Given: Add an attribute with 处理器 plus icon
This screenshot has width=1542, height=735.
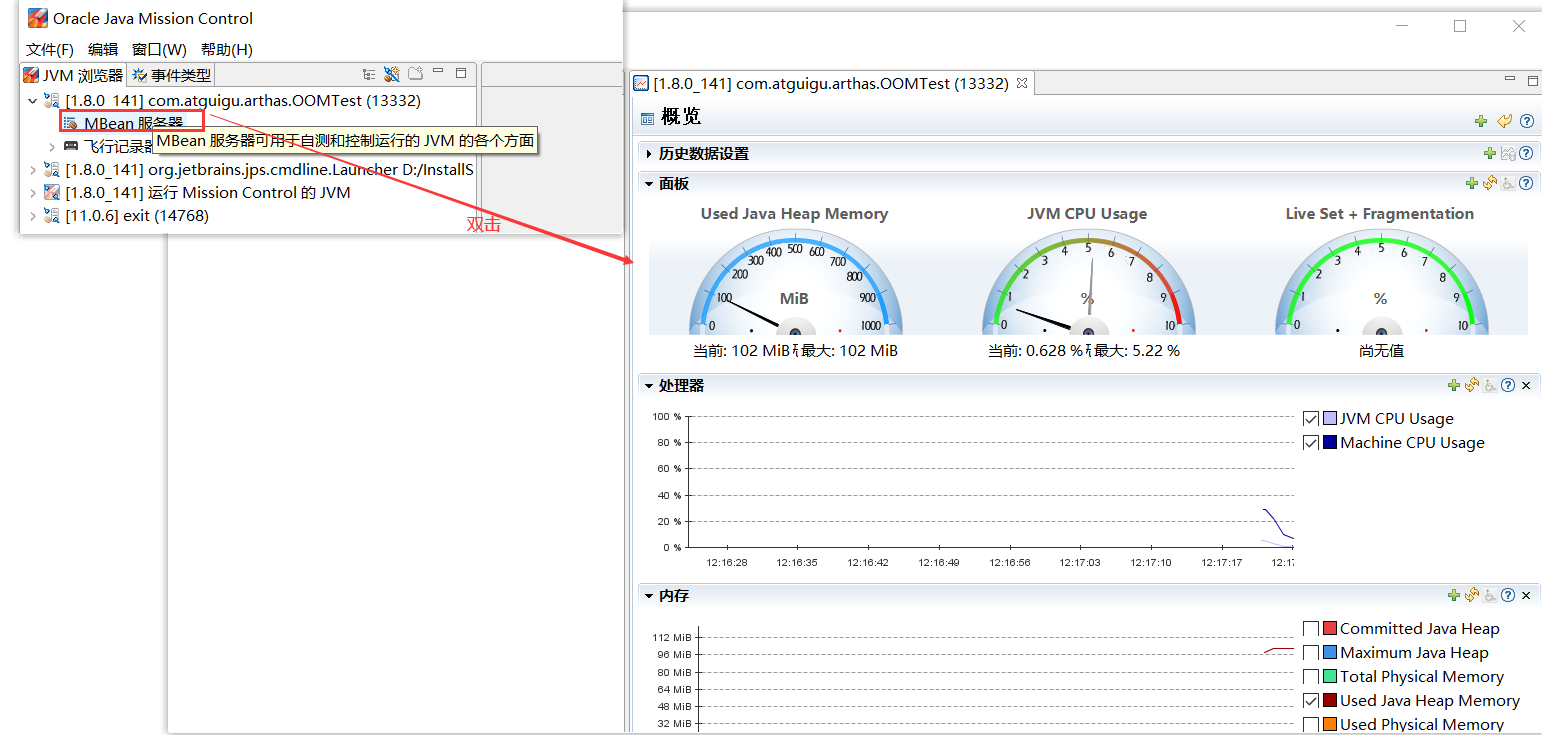Looking at the screenshot, I should 1454,385.
